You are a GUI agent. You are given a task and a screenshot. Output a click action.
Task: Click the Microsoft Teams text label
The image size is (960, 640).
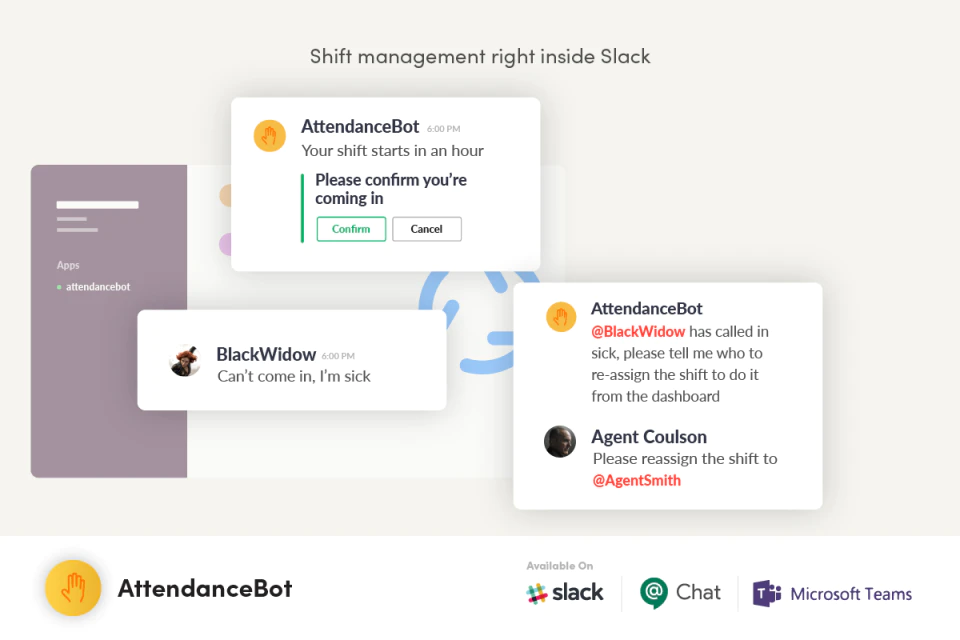[851, 593]
